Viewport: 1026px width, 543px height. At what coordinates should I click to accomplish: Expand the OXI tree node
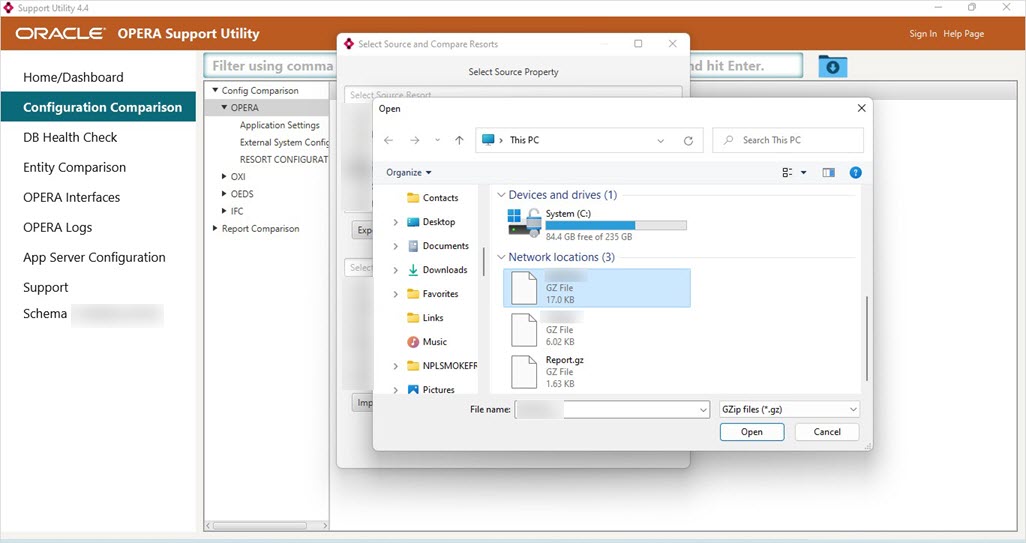click(x=224, y=177)
